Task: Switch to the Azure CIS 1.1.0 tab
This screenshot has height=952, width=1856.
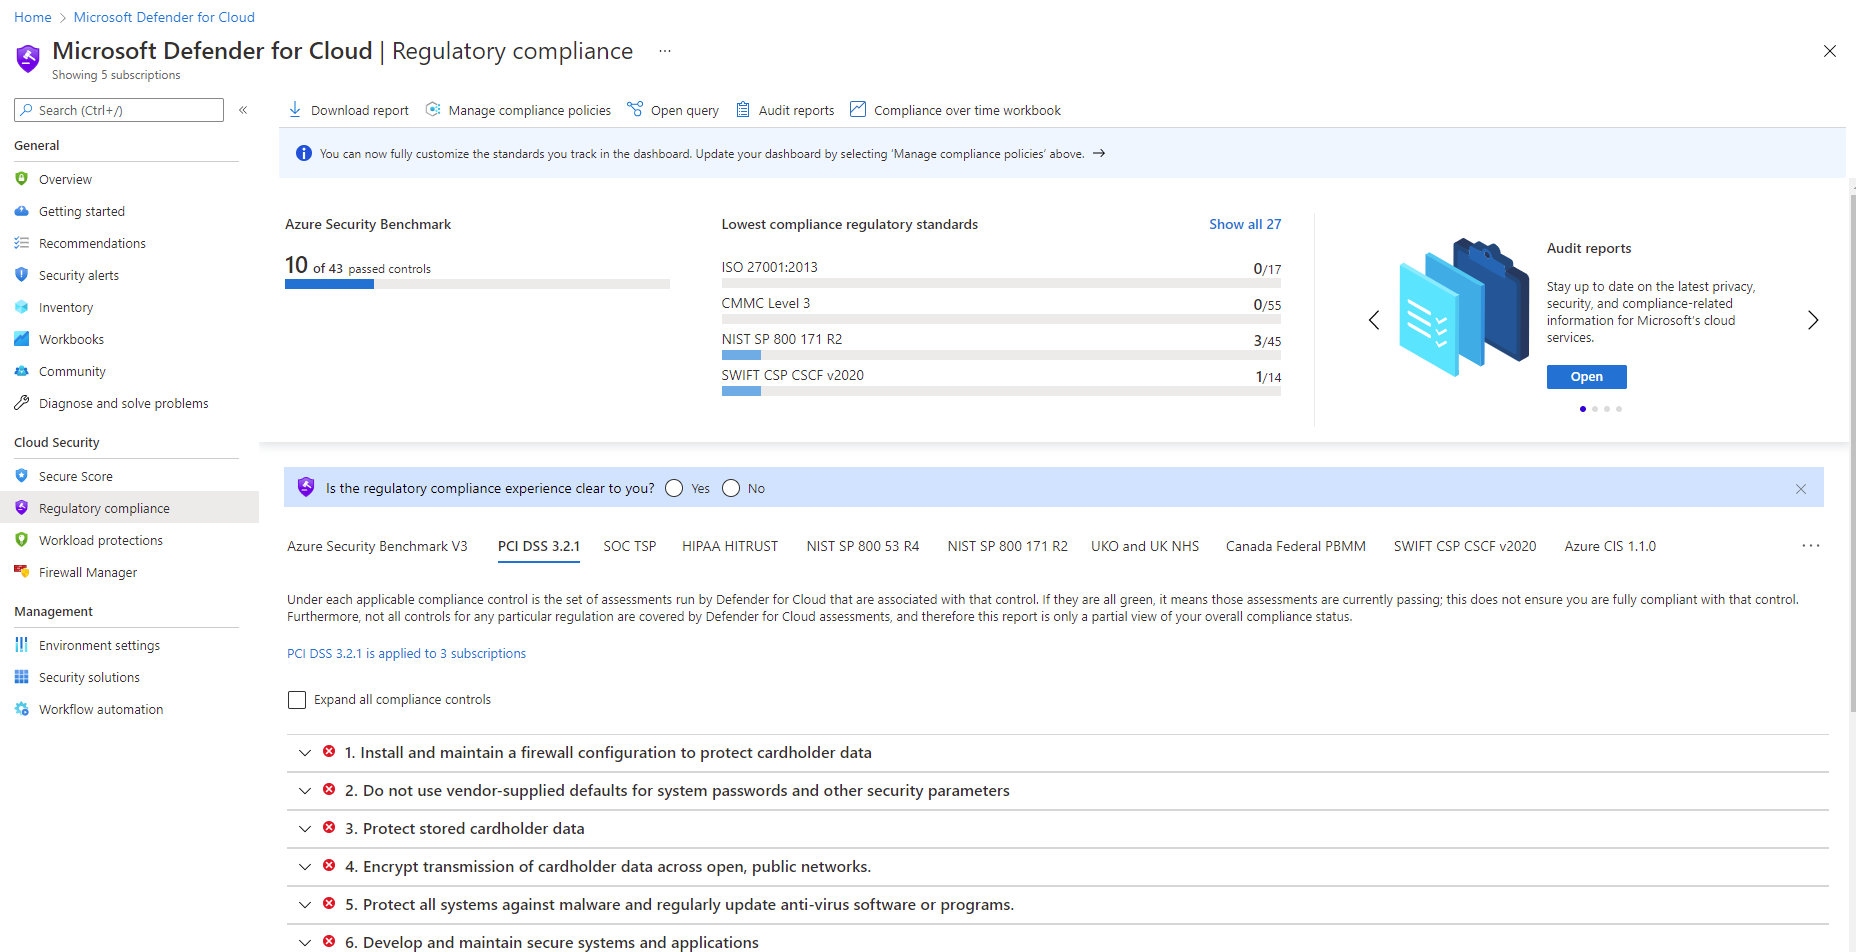Action: pos(1610,546)
